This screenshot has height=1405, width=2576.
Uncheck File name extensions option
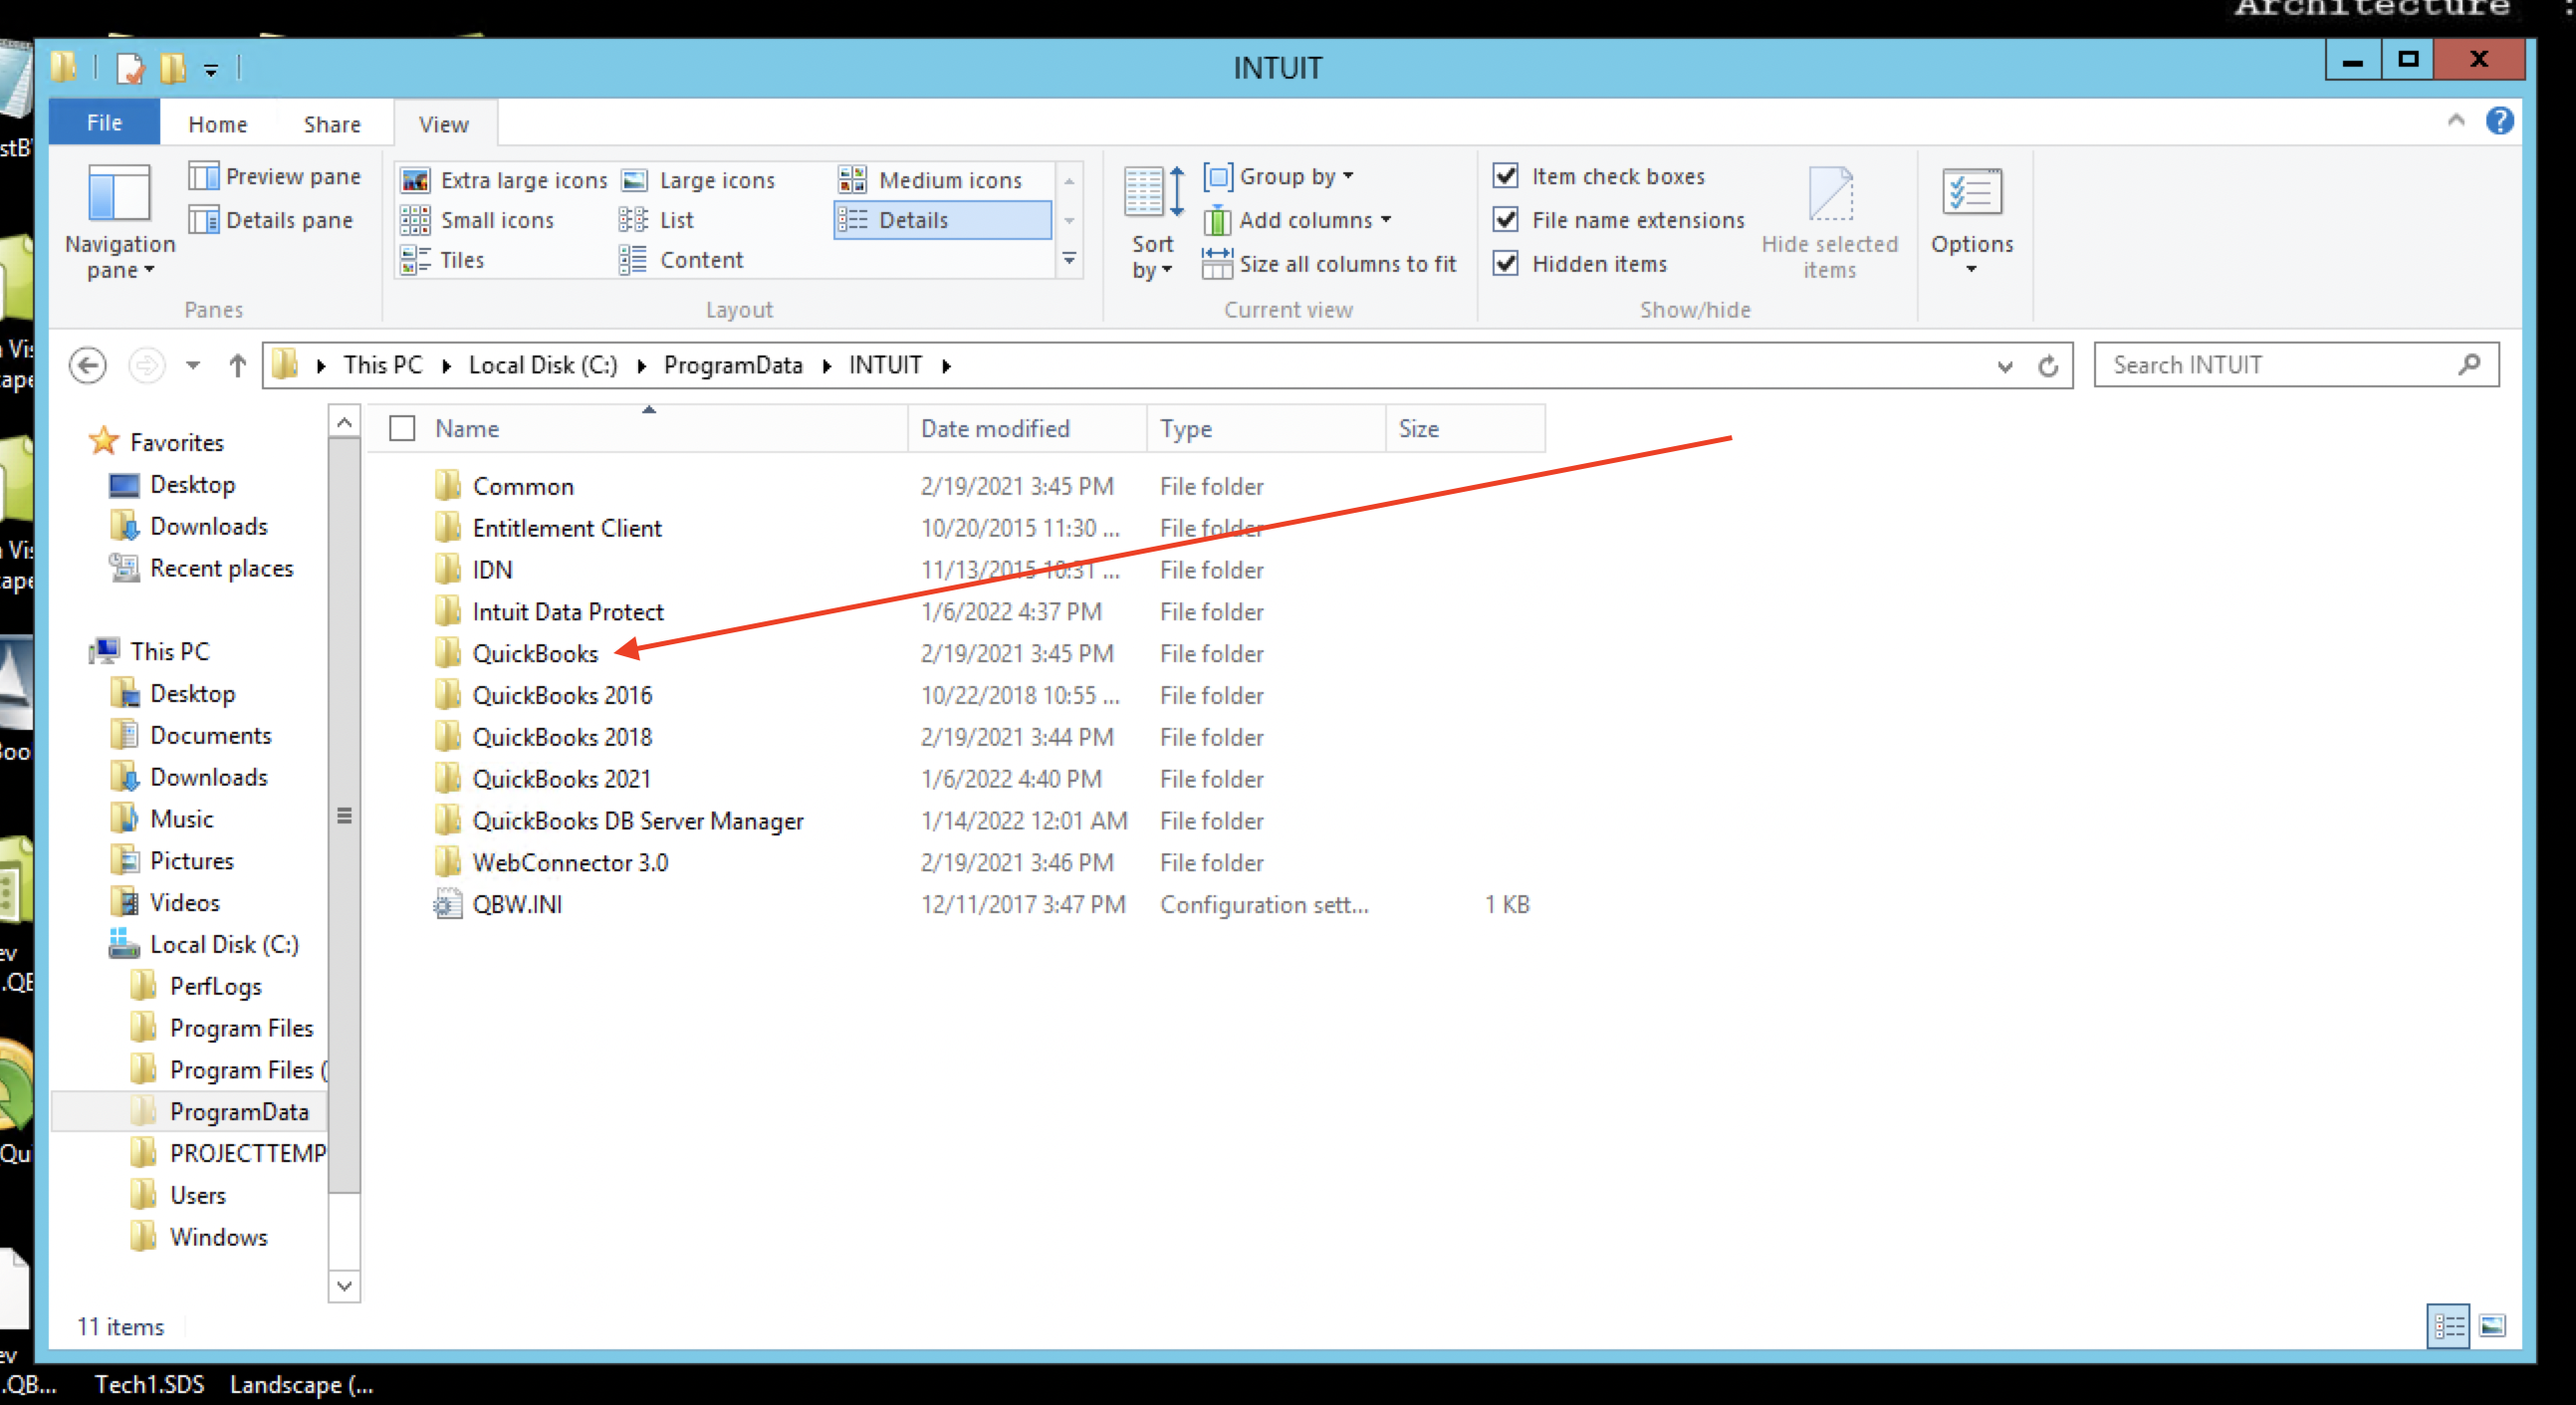1505,220
